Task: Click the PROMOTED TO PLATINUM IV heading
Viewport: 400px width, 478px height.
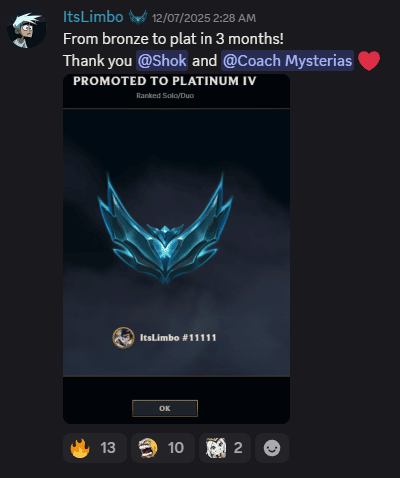Action: pyautogui.click(x=165, y=81)
